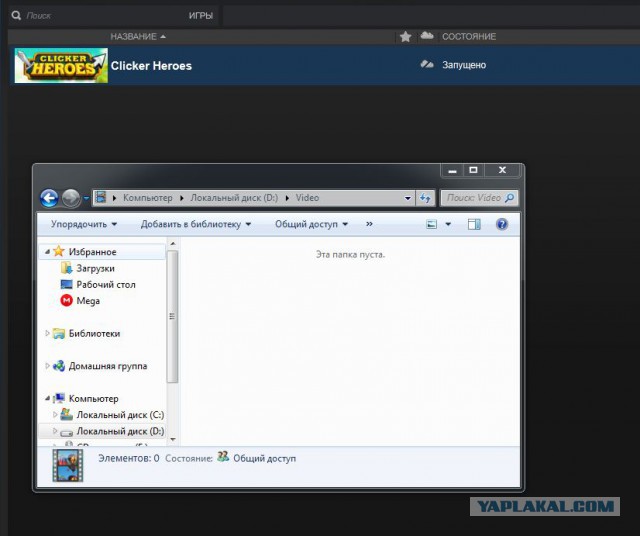Screen dimensions: 640x536
Task: Sort Steam games by НАЗВАНИЕ column
Action: pos(138,36)
